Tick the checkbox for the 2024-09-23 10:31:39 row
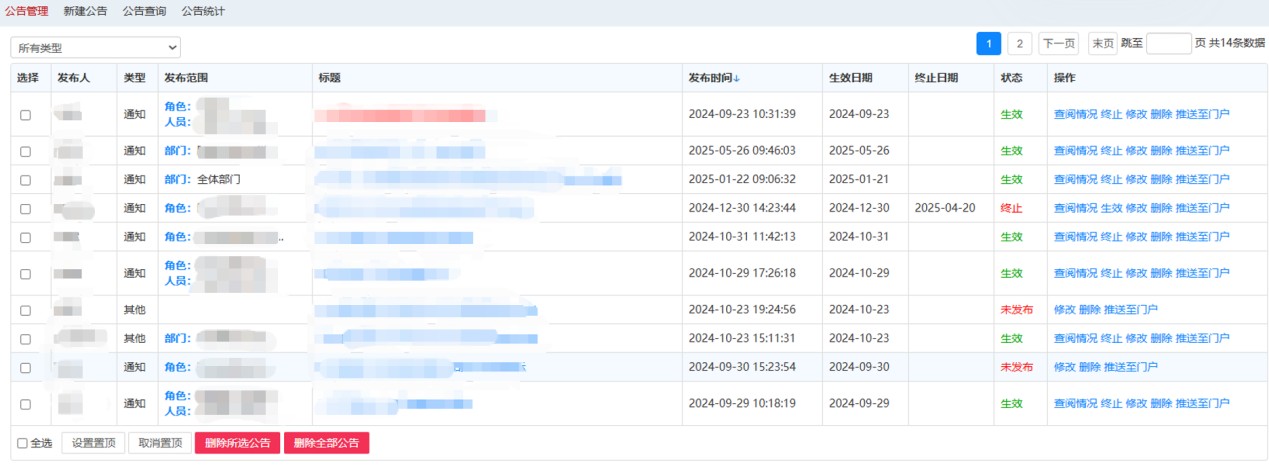1269x465 pixels. (26, 115)
